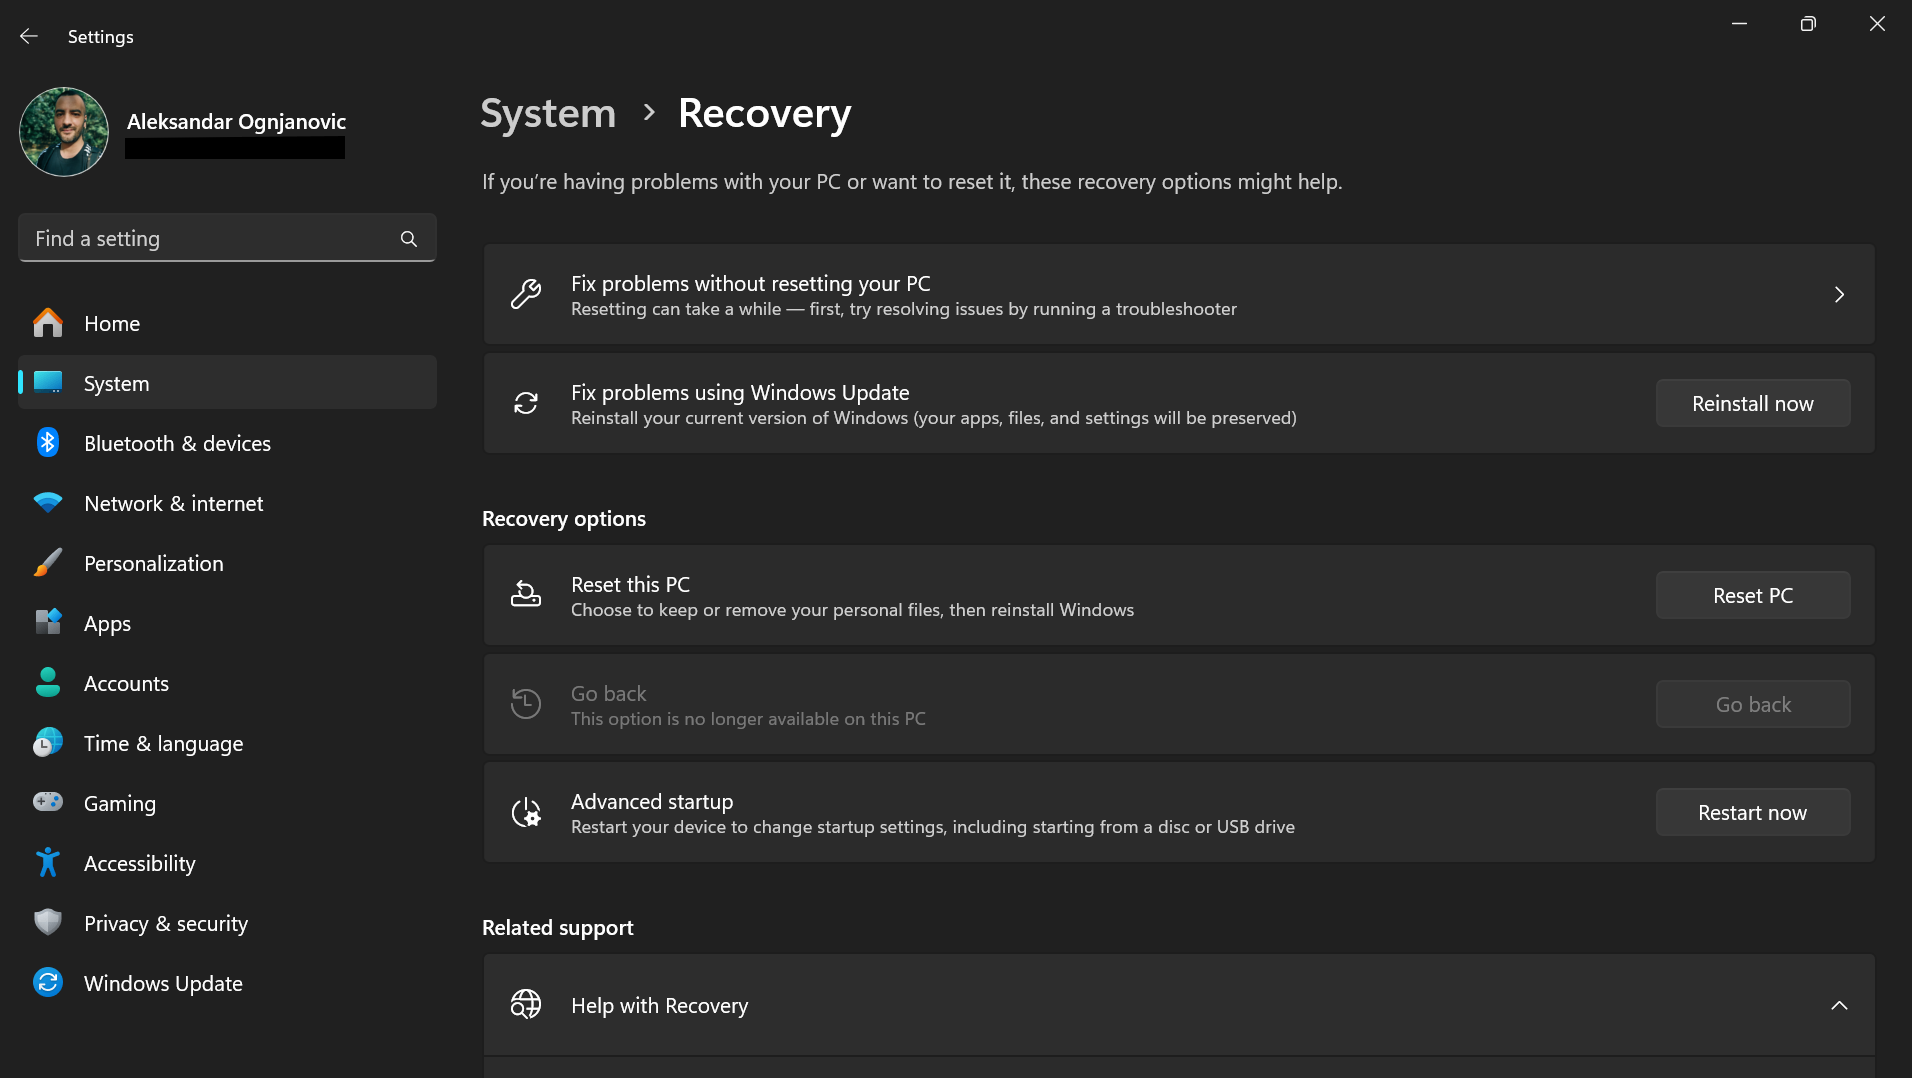The image size is (1912, 1078).
Task: Open Windows Update label
Action: tap(163, 984)
